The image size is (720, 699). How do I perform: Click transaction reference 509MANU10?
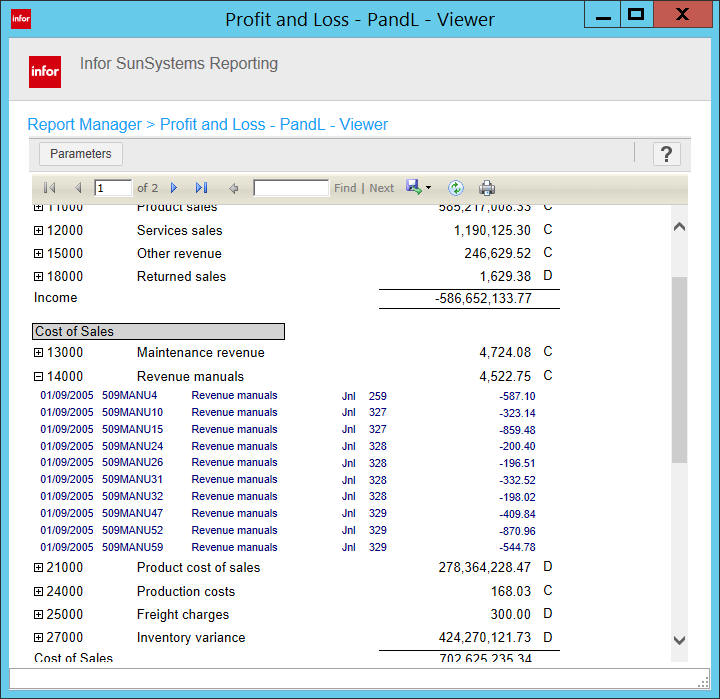point(132,412)
